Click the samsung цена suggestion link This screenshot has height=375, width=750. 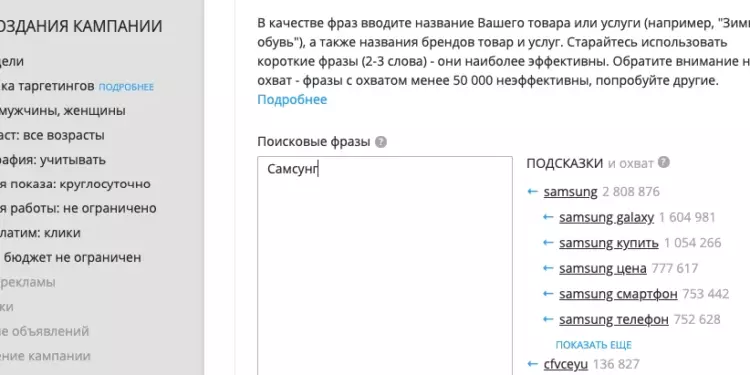coord(603,268)
